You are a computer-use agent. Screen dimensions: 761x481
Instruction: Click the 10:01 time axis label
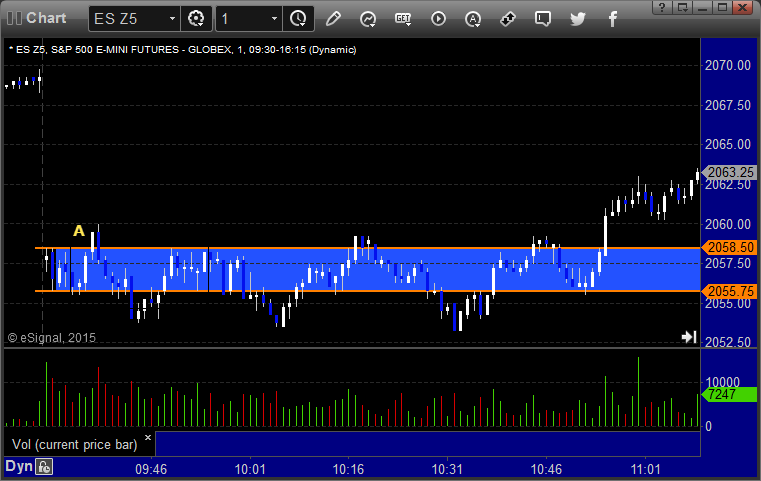coord(250,469)
